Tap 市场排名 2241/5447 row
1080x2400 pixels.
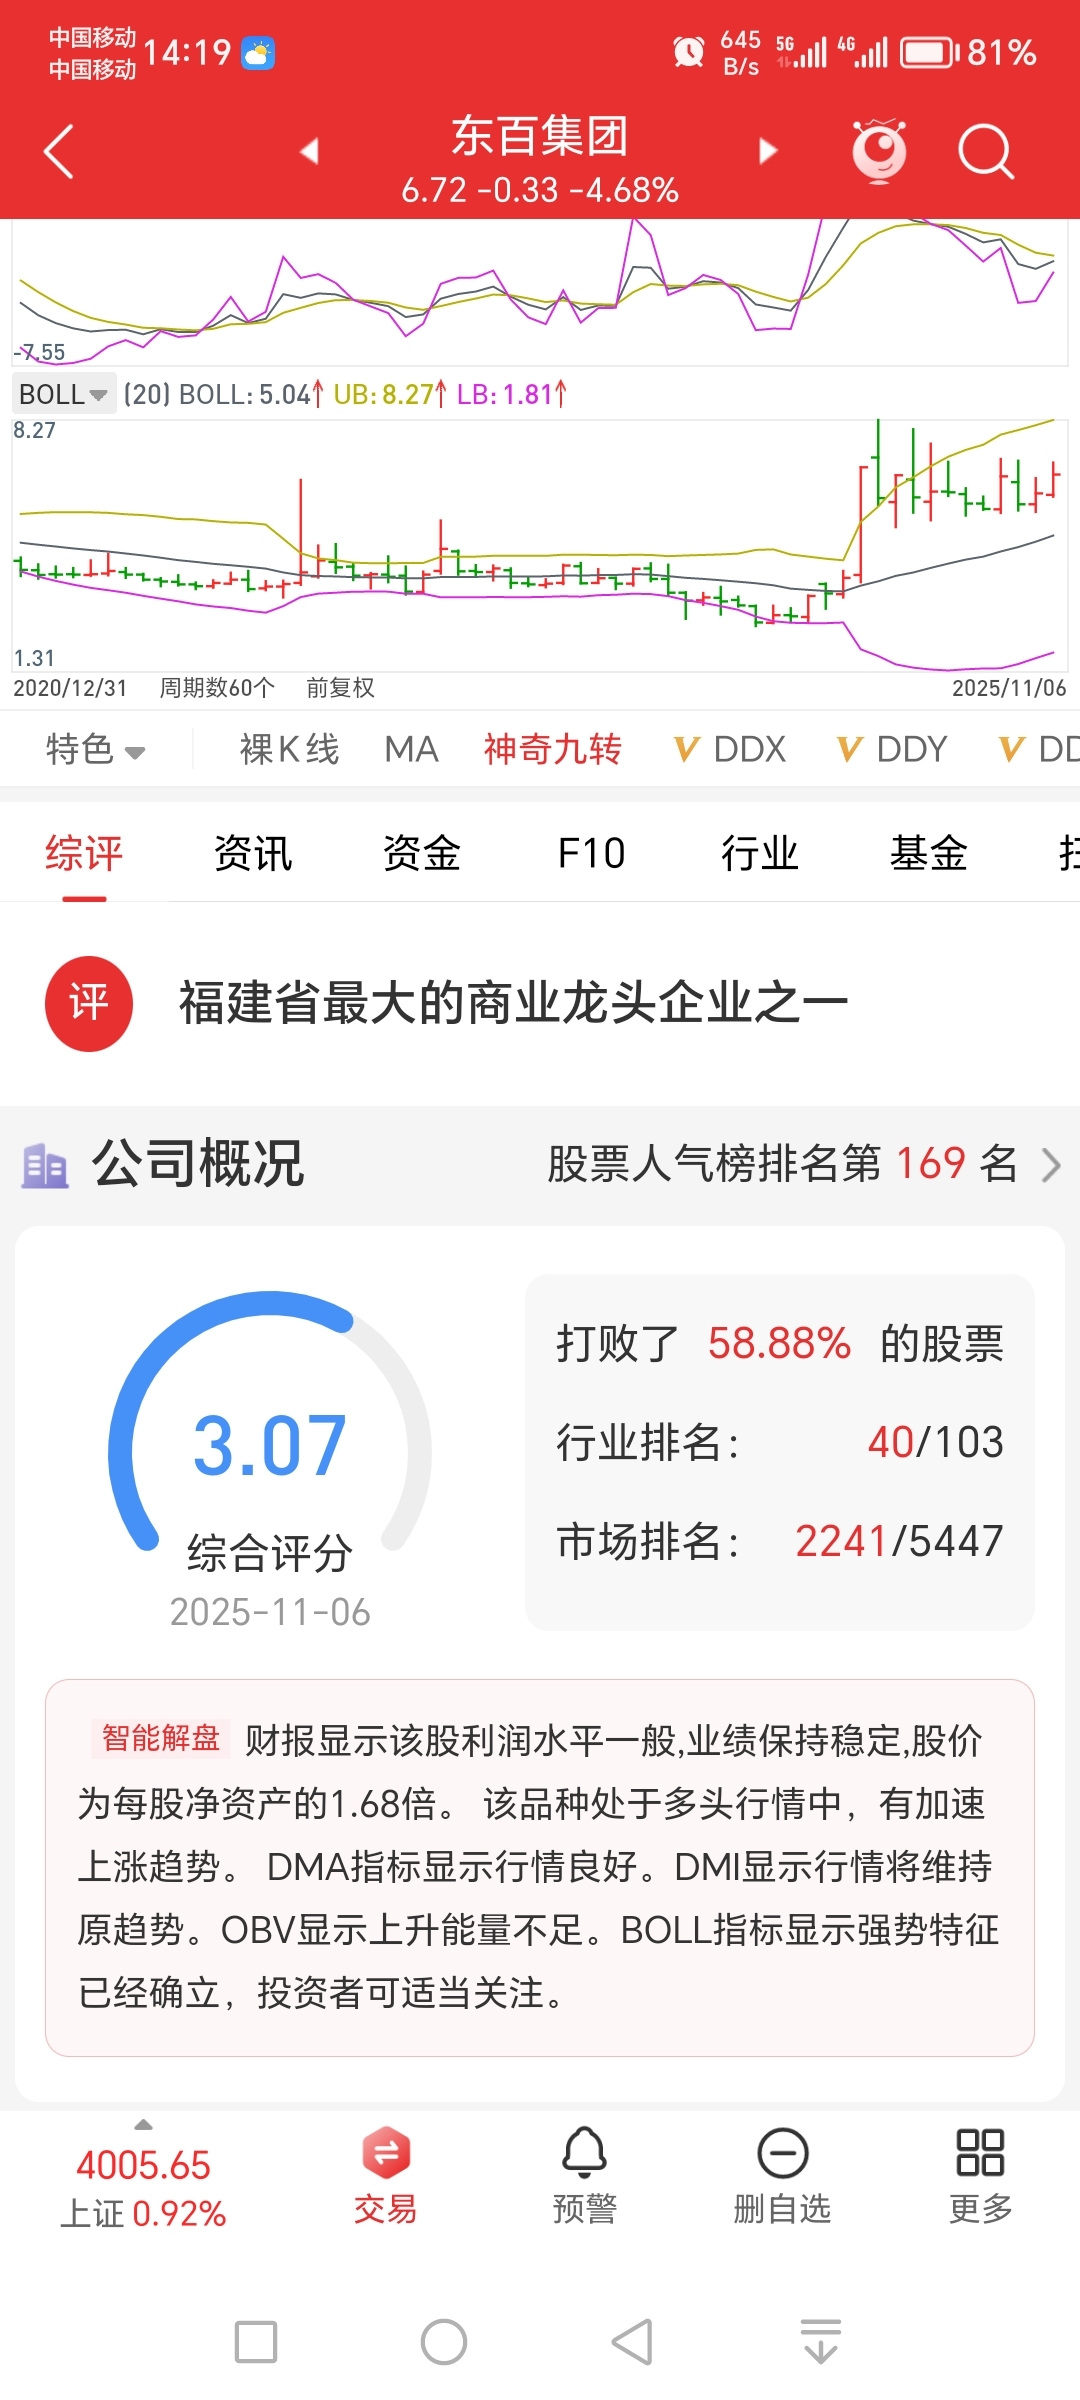(x=780, y=1542)
